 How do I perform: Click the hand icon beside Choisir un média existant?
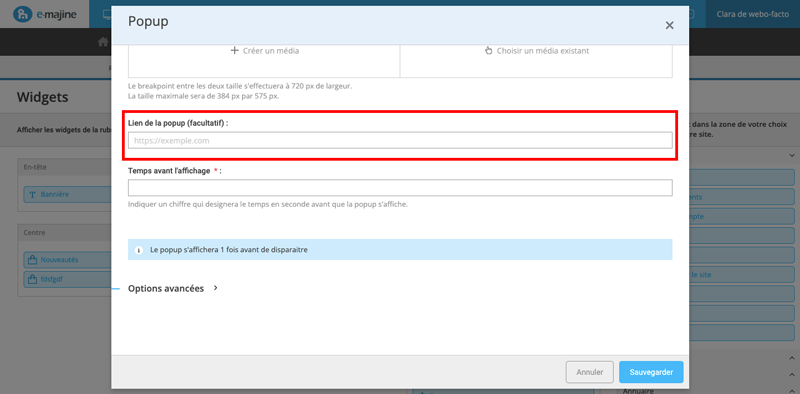[x=489, y=51]
